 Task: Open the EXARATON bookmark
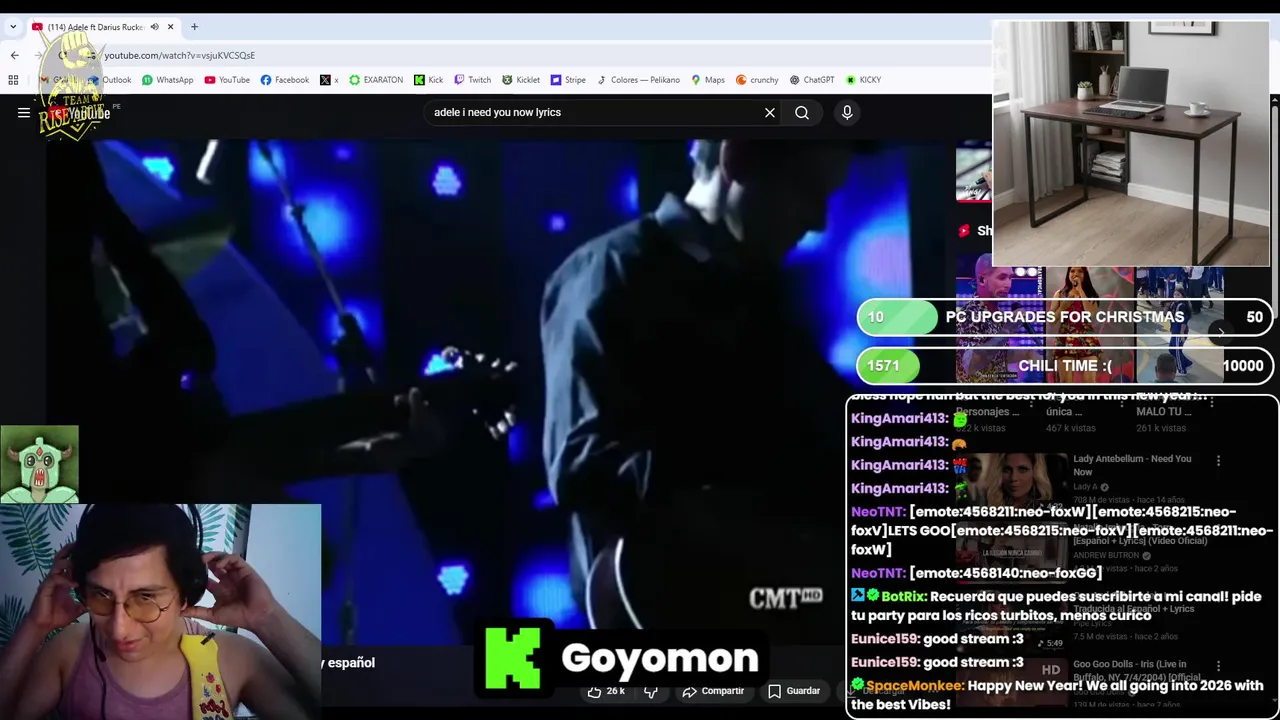coord(376,80)
